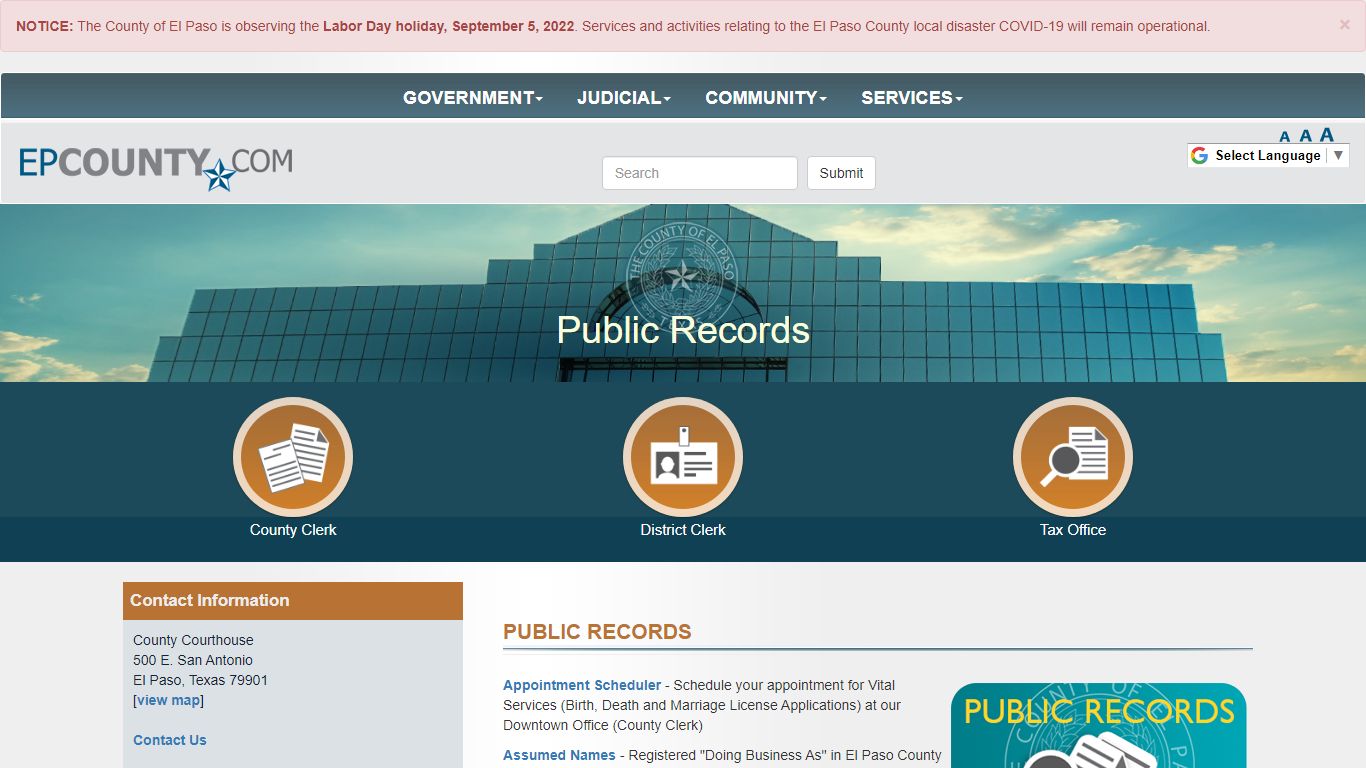Open the County Clerk records icon
1366x768 pixels.
coord(293,457)
